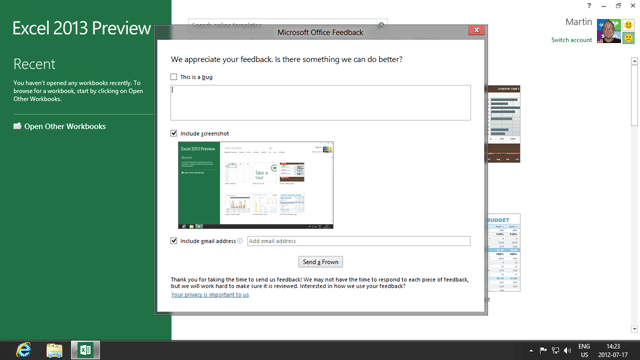Click the info icon beside email address

point(240,241)
